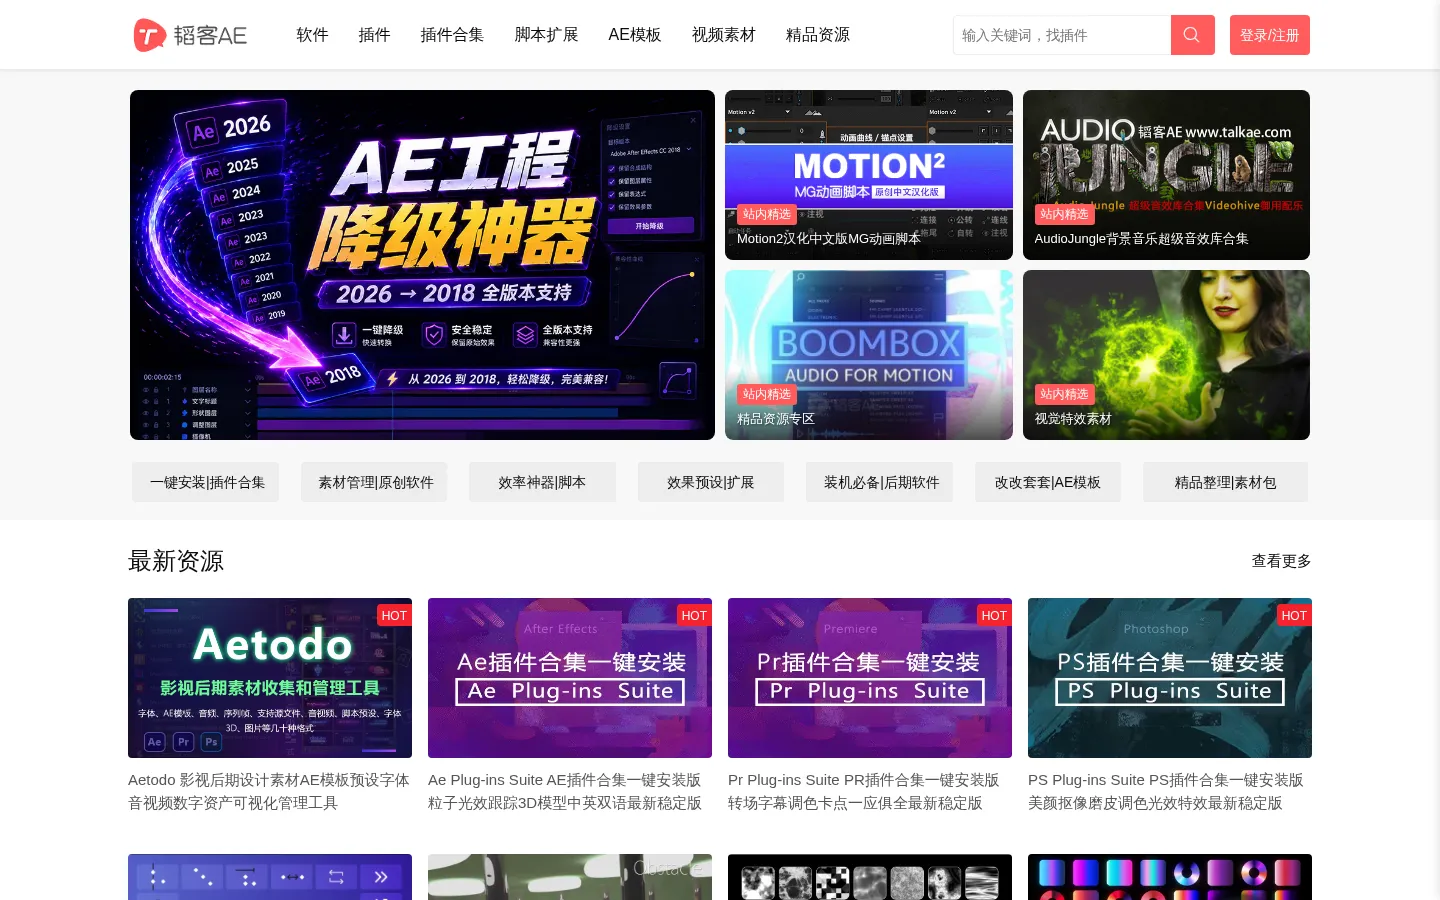The height and width of the screenshot is (900, 1440).
Task: Open the Ae插件合集一键安装 thumbnail
Action: tap(570, 678)
